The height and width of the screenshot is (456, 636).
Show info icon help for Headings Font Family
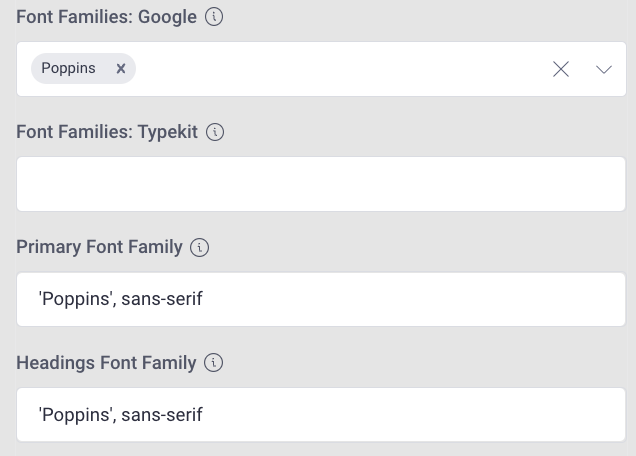pyautogui.click(x=213, y=362)
